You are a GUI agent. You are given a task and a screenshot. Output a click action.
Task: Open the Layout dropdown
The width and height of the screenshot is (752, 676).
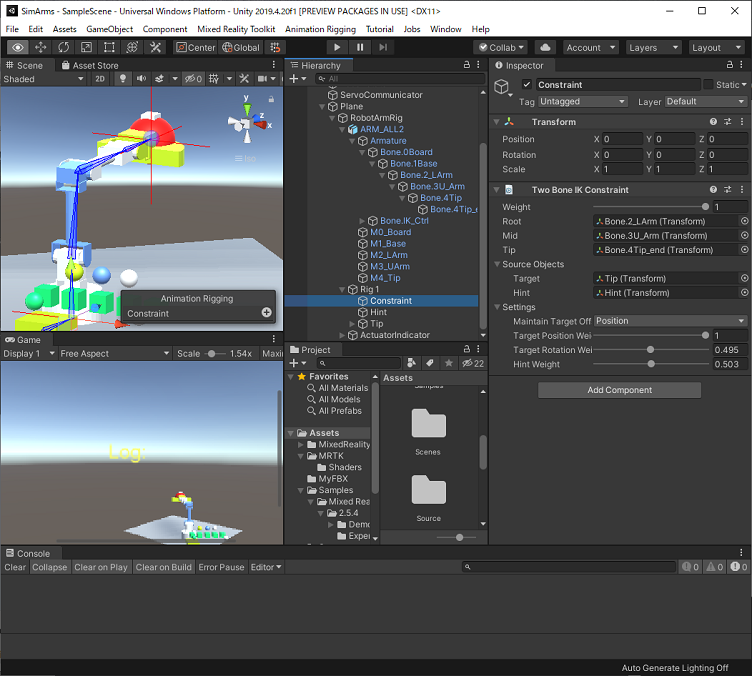click(717, 47)
